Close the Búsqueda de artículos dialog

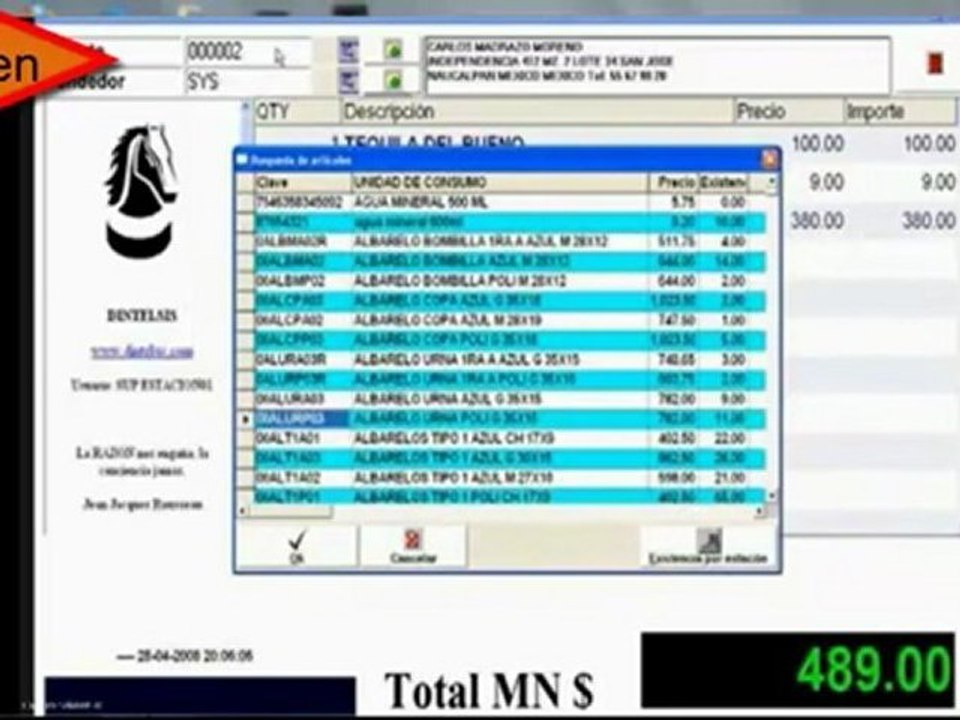pos(769,160)
